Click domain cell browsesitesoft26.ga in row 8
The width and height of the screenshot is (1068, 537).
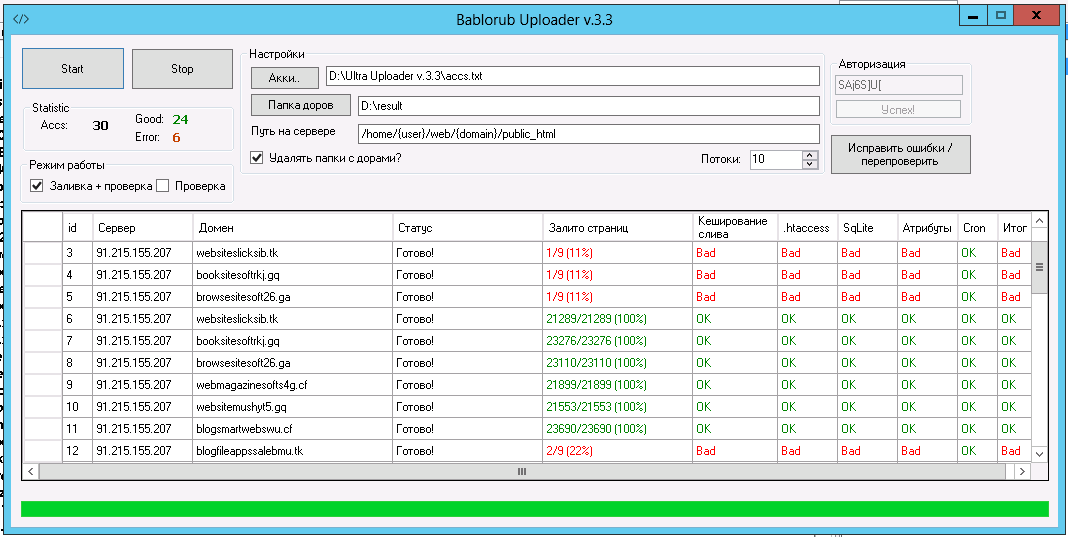tap(292, 363)
